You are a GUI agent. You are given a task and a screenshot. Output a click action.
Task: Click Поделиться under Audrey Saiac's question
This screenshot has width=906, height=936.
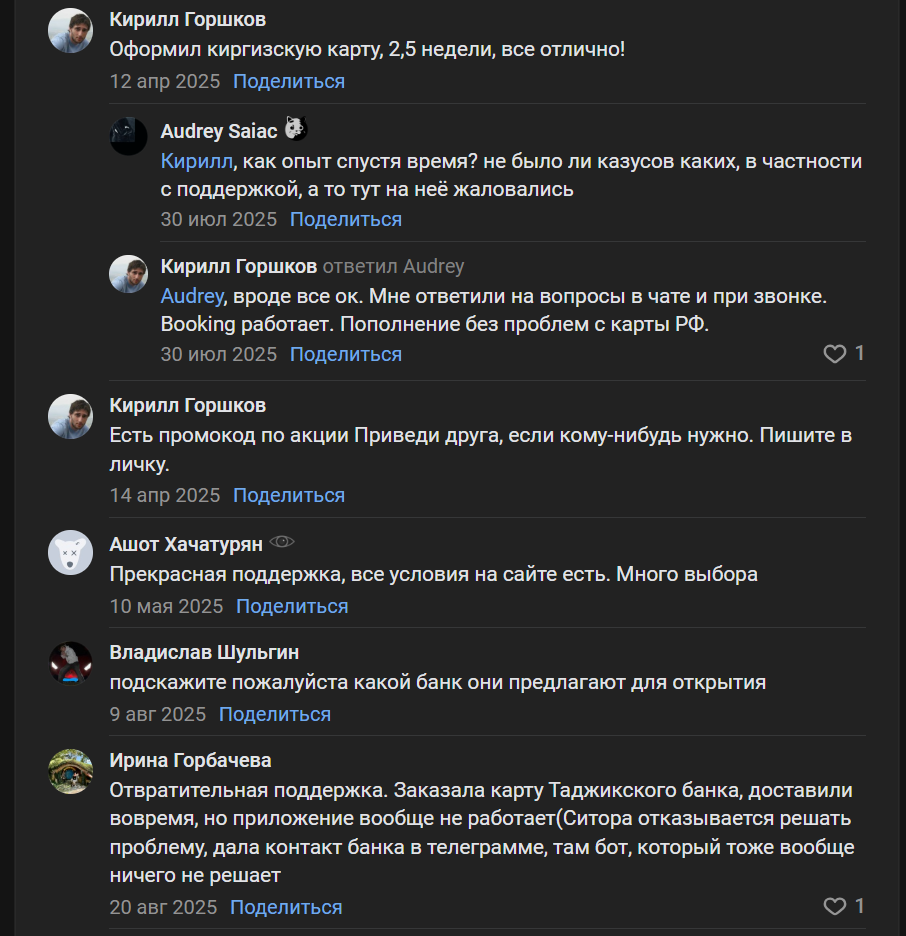(346, 219)
